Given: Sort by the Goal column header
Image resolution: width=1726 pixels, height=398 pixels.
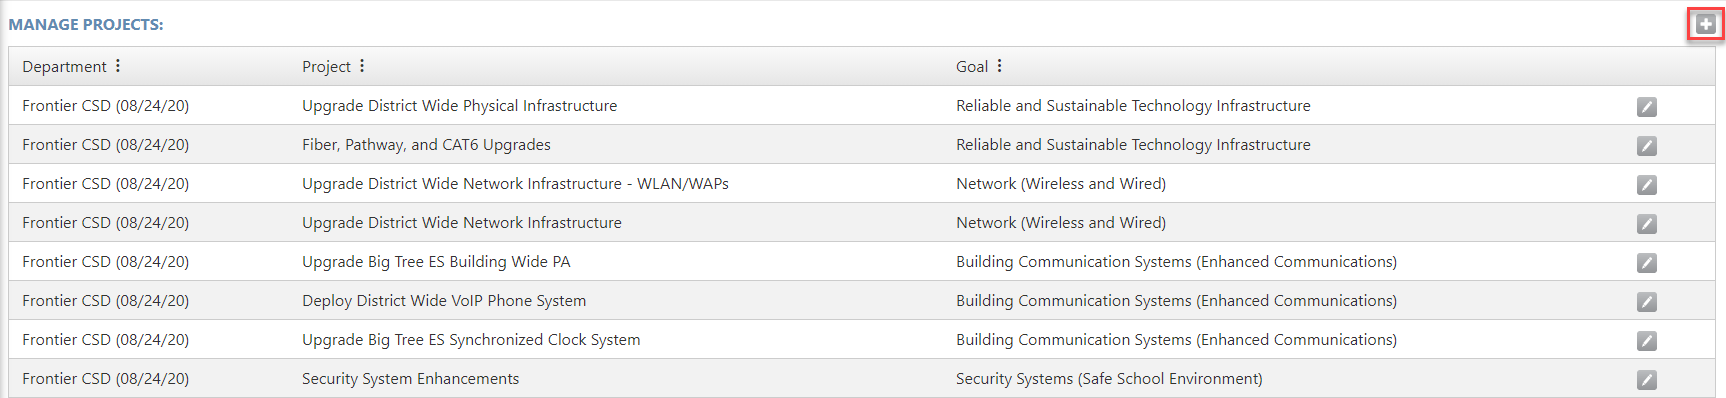Looking at the screenshot, I should pyautogui.click(x=972, y=67).
